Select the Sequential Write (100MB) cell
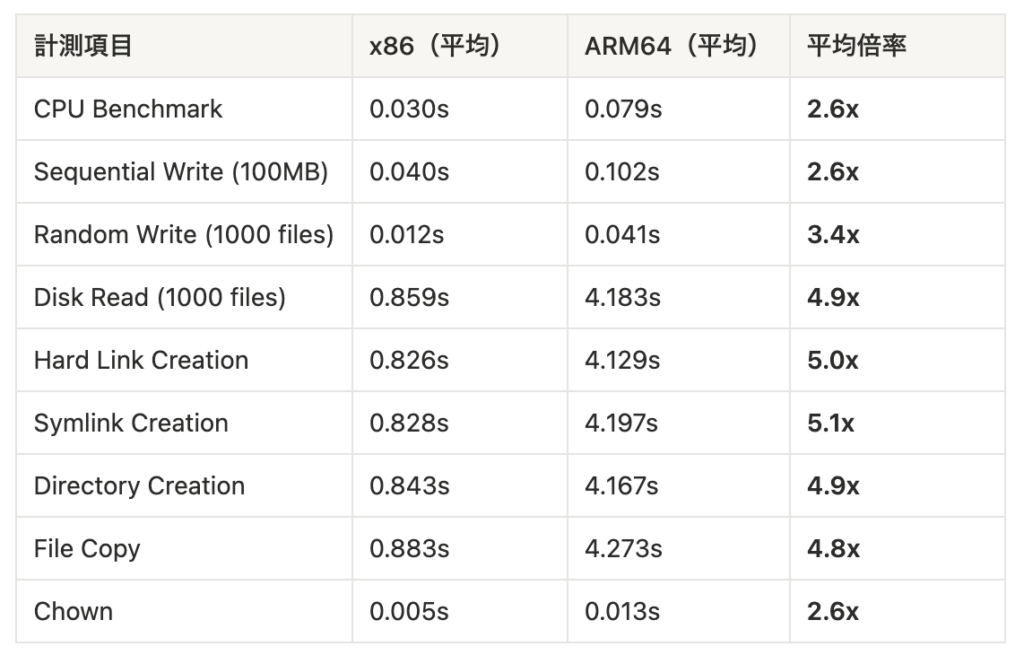The width and height of the screenshot is (1024, 655). point(181,172)
